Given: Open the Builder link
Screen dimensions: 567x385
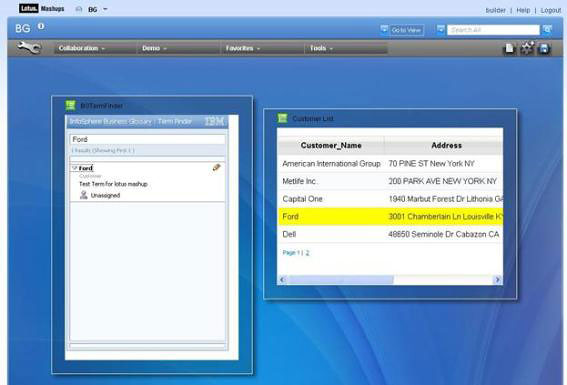Looking at the screenshot, I should [x=495, y=10].
